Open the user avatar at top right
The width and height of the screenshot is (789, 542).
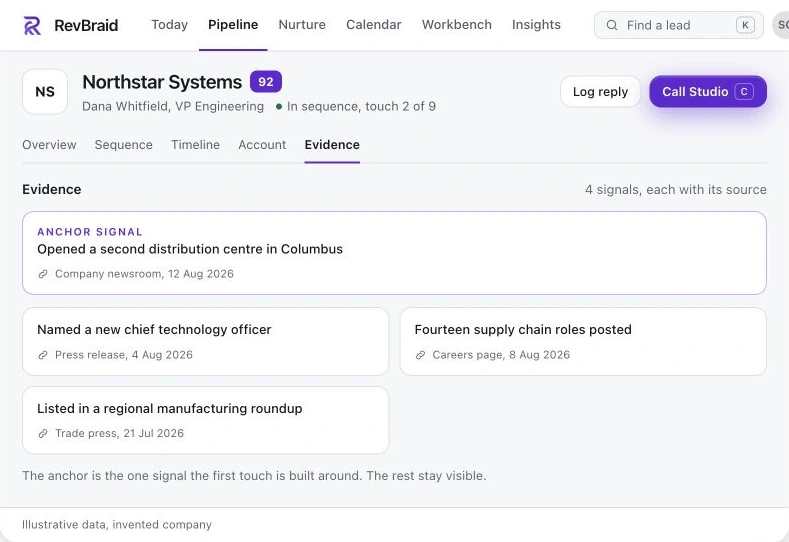(781, 25)
